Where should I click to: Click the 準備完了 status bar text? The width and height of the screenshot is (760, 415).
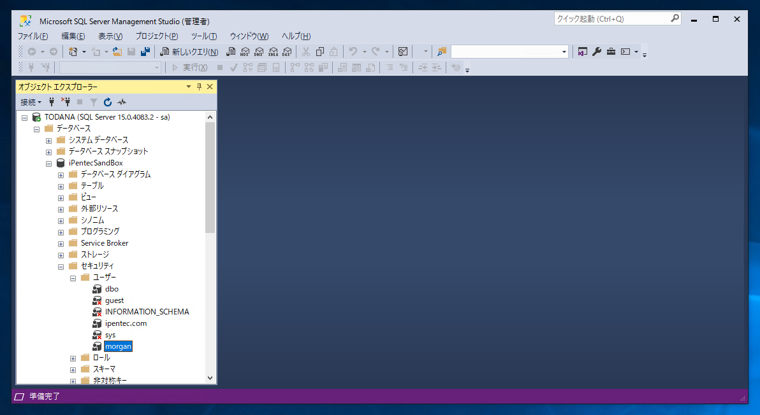click(x=45, y=396)
